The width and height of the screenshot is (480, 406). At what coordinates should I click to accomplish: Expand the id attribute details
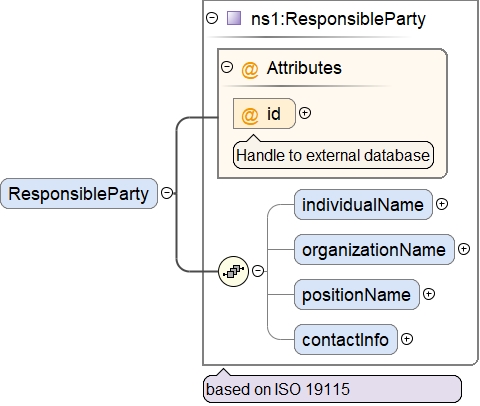pyautogui.click(x=305, y=113)
